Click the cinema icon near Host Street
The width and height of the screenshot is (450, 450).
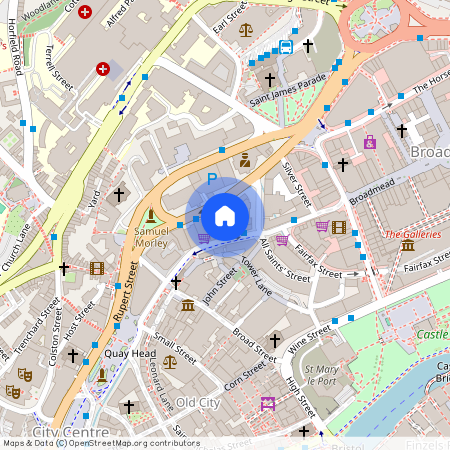tap(97, 268)
